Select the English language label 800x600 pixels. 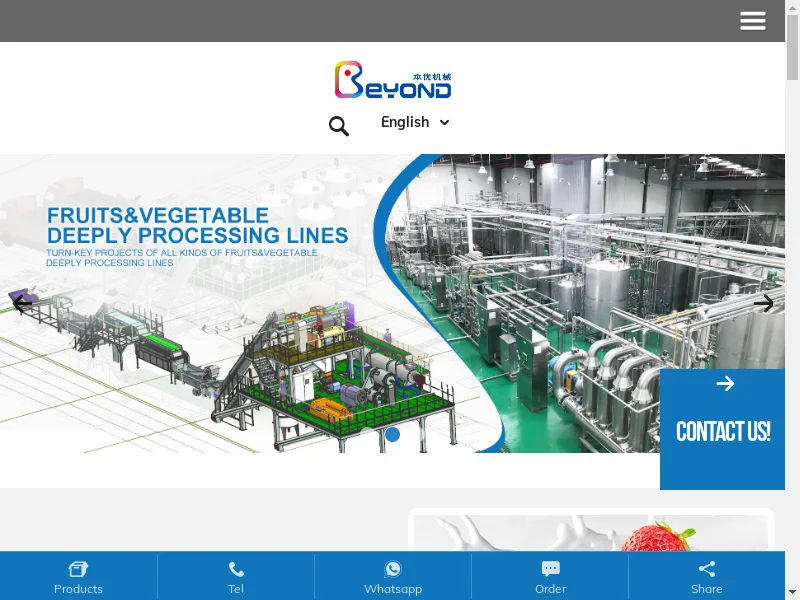coord(404,122)
